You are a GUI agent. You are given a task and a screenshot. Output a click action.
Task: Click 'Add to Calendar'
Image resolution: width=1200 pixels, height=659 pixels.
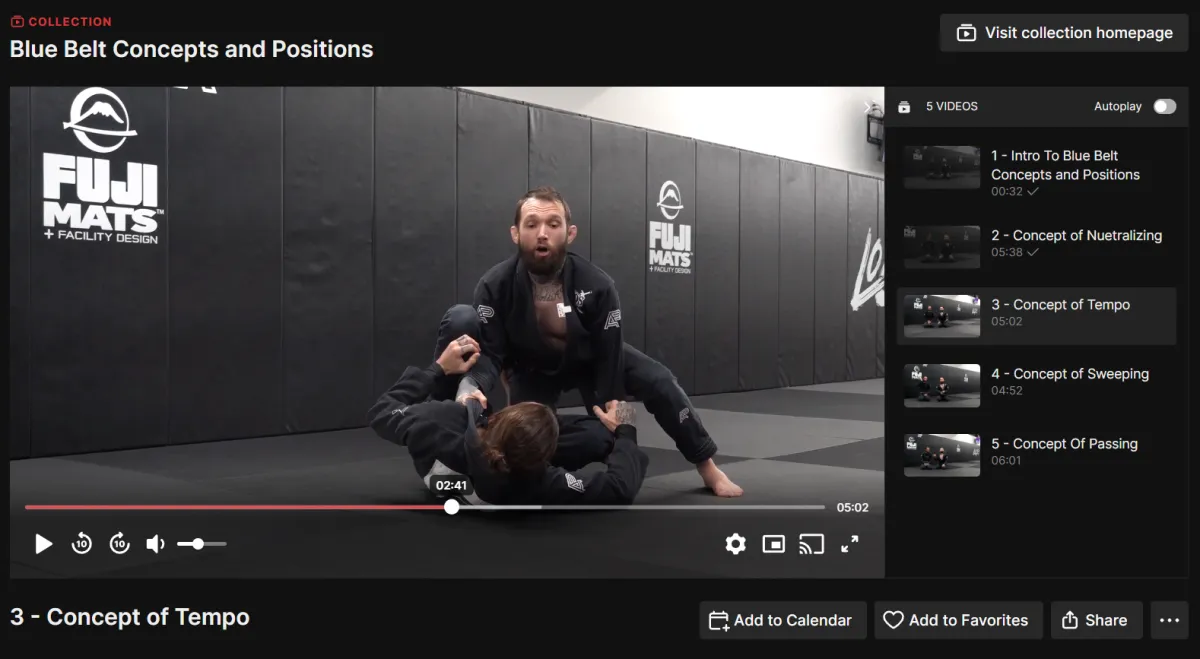tap(782, 620)
